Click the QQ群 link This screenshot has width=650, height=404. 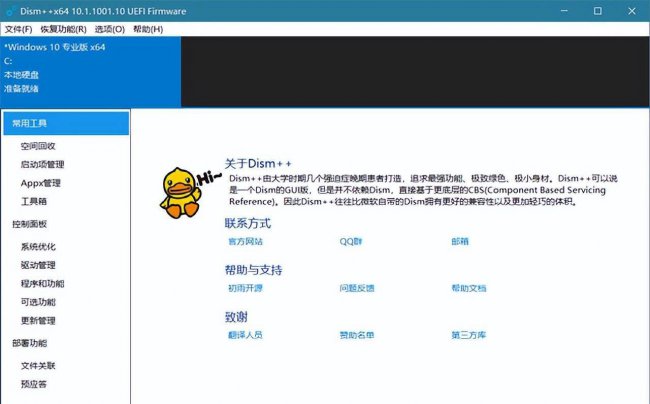click(351, 241)
